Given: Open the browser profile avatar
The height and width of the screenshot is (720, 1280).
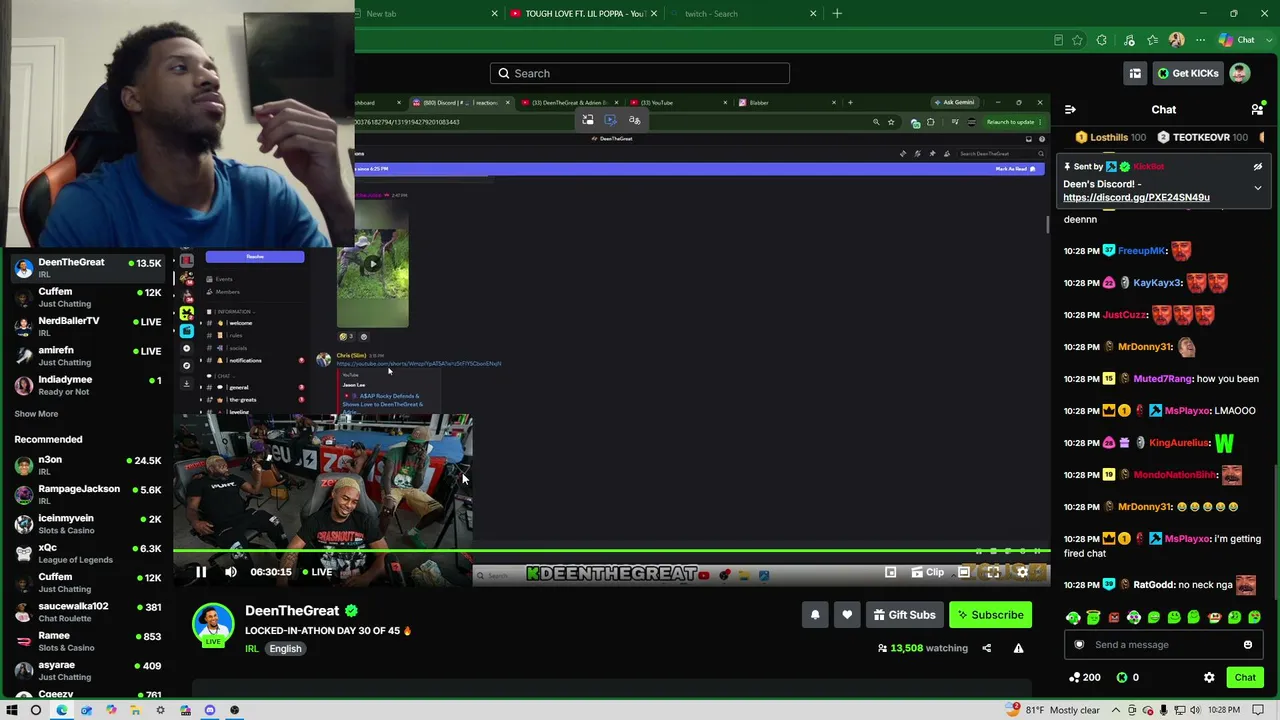Looking at the screenshot, I should [x=1176, y=40].
